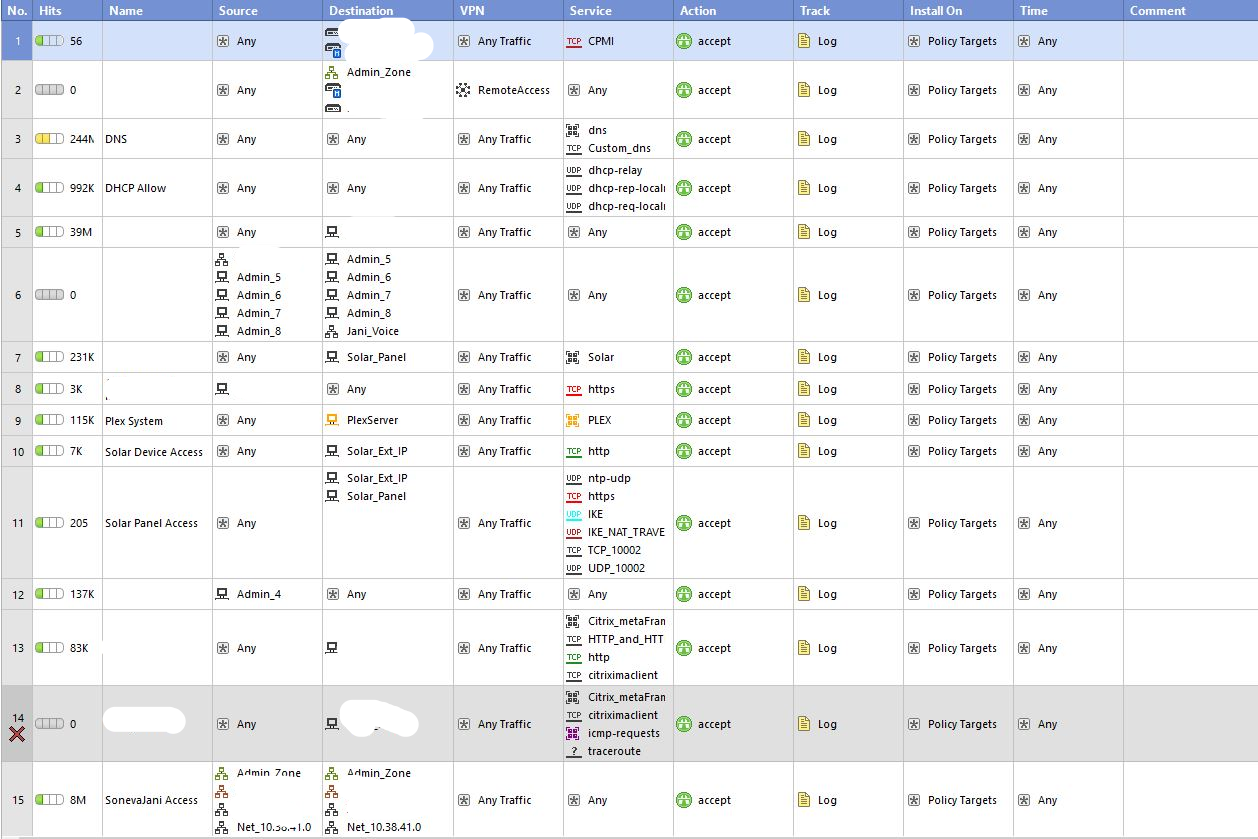The height and width of the screenshot is (839, 1258).
Task: Click the accept icon in rule 9
Action: 684,420
